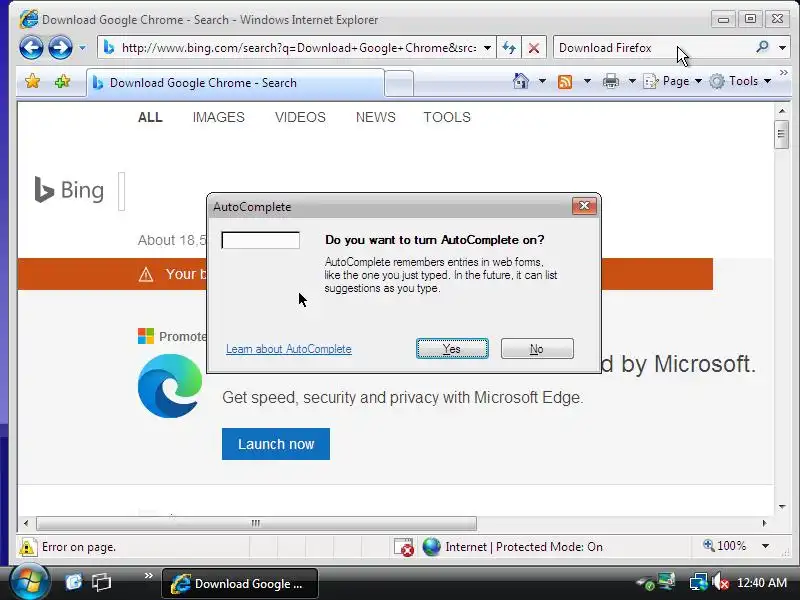Click the 12:40 AM clock
Screen dimensions: 800x600
coord(762,582)
